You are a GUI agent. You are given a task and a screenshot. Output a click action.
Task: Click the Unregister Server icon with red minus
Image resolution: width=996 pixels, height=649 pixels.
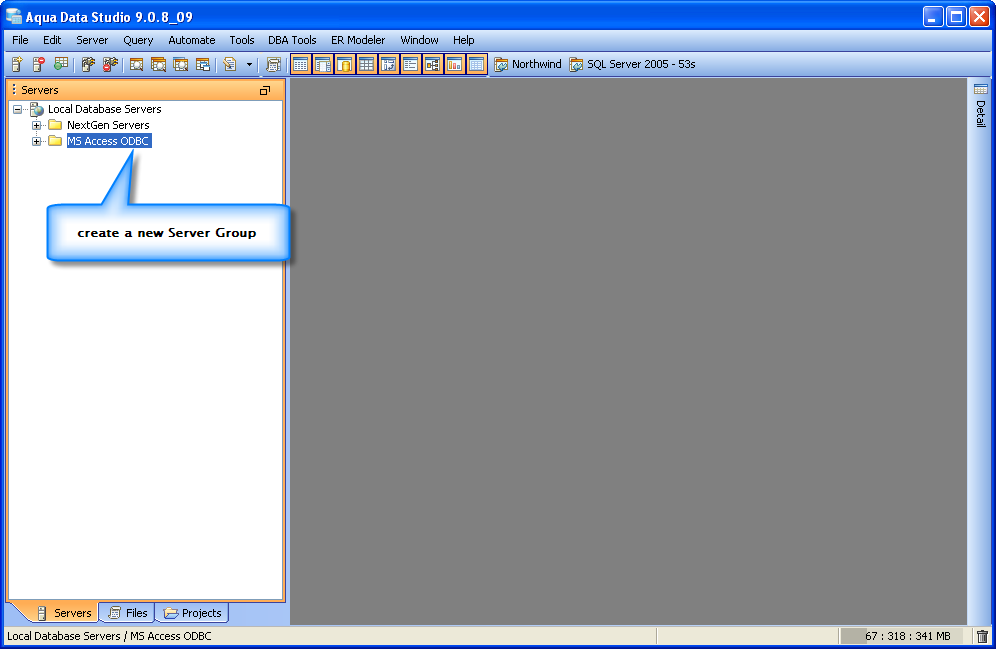39,64
